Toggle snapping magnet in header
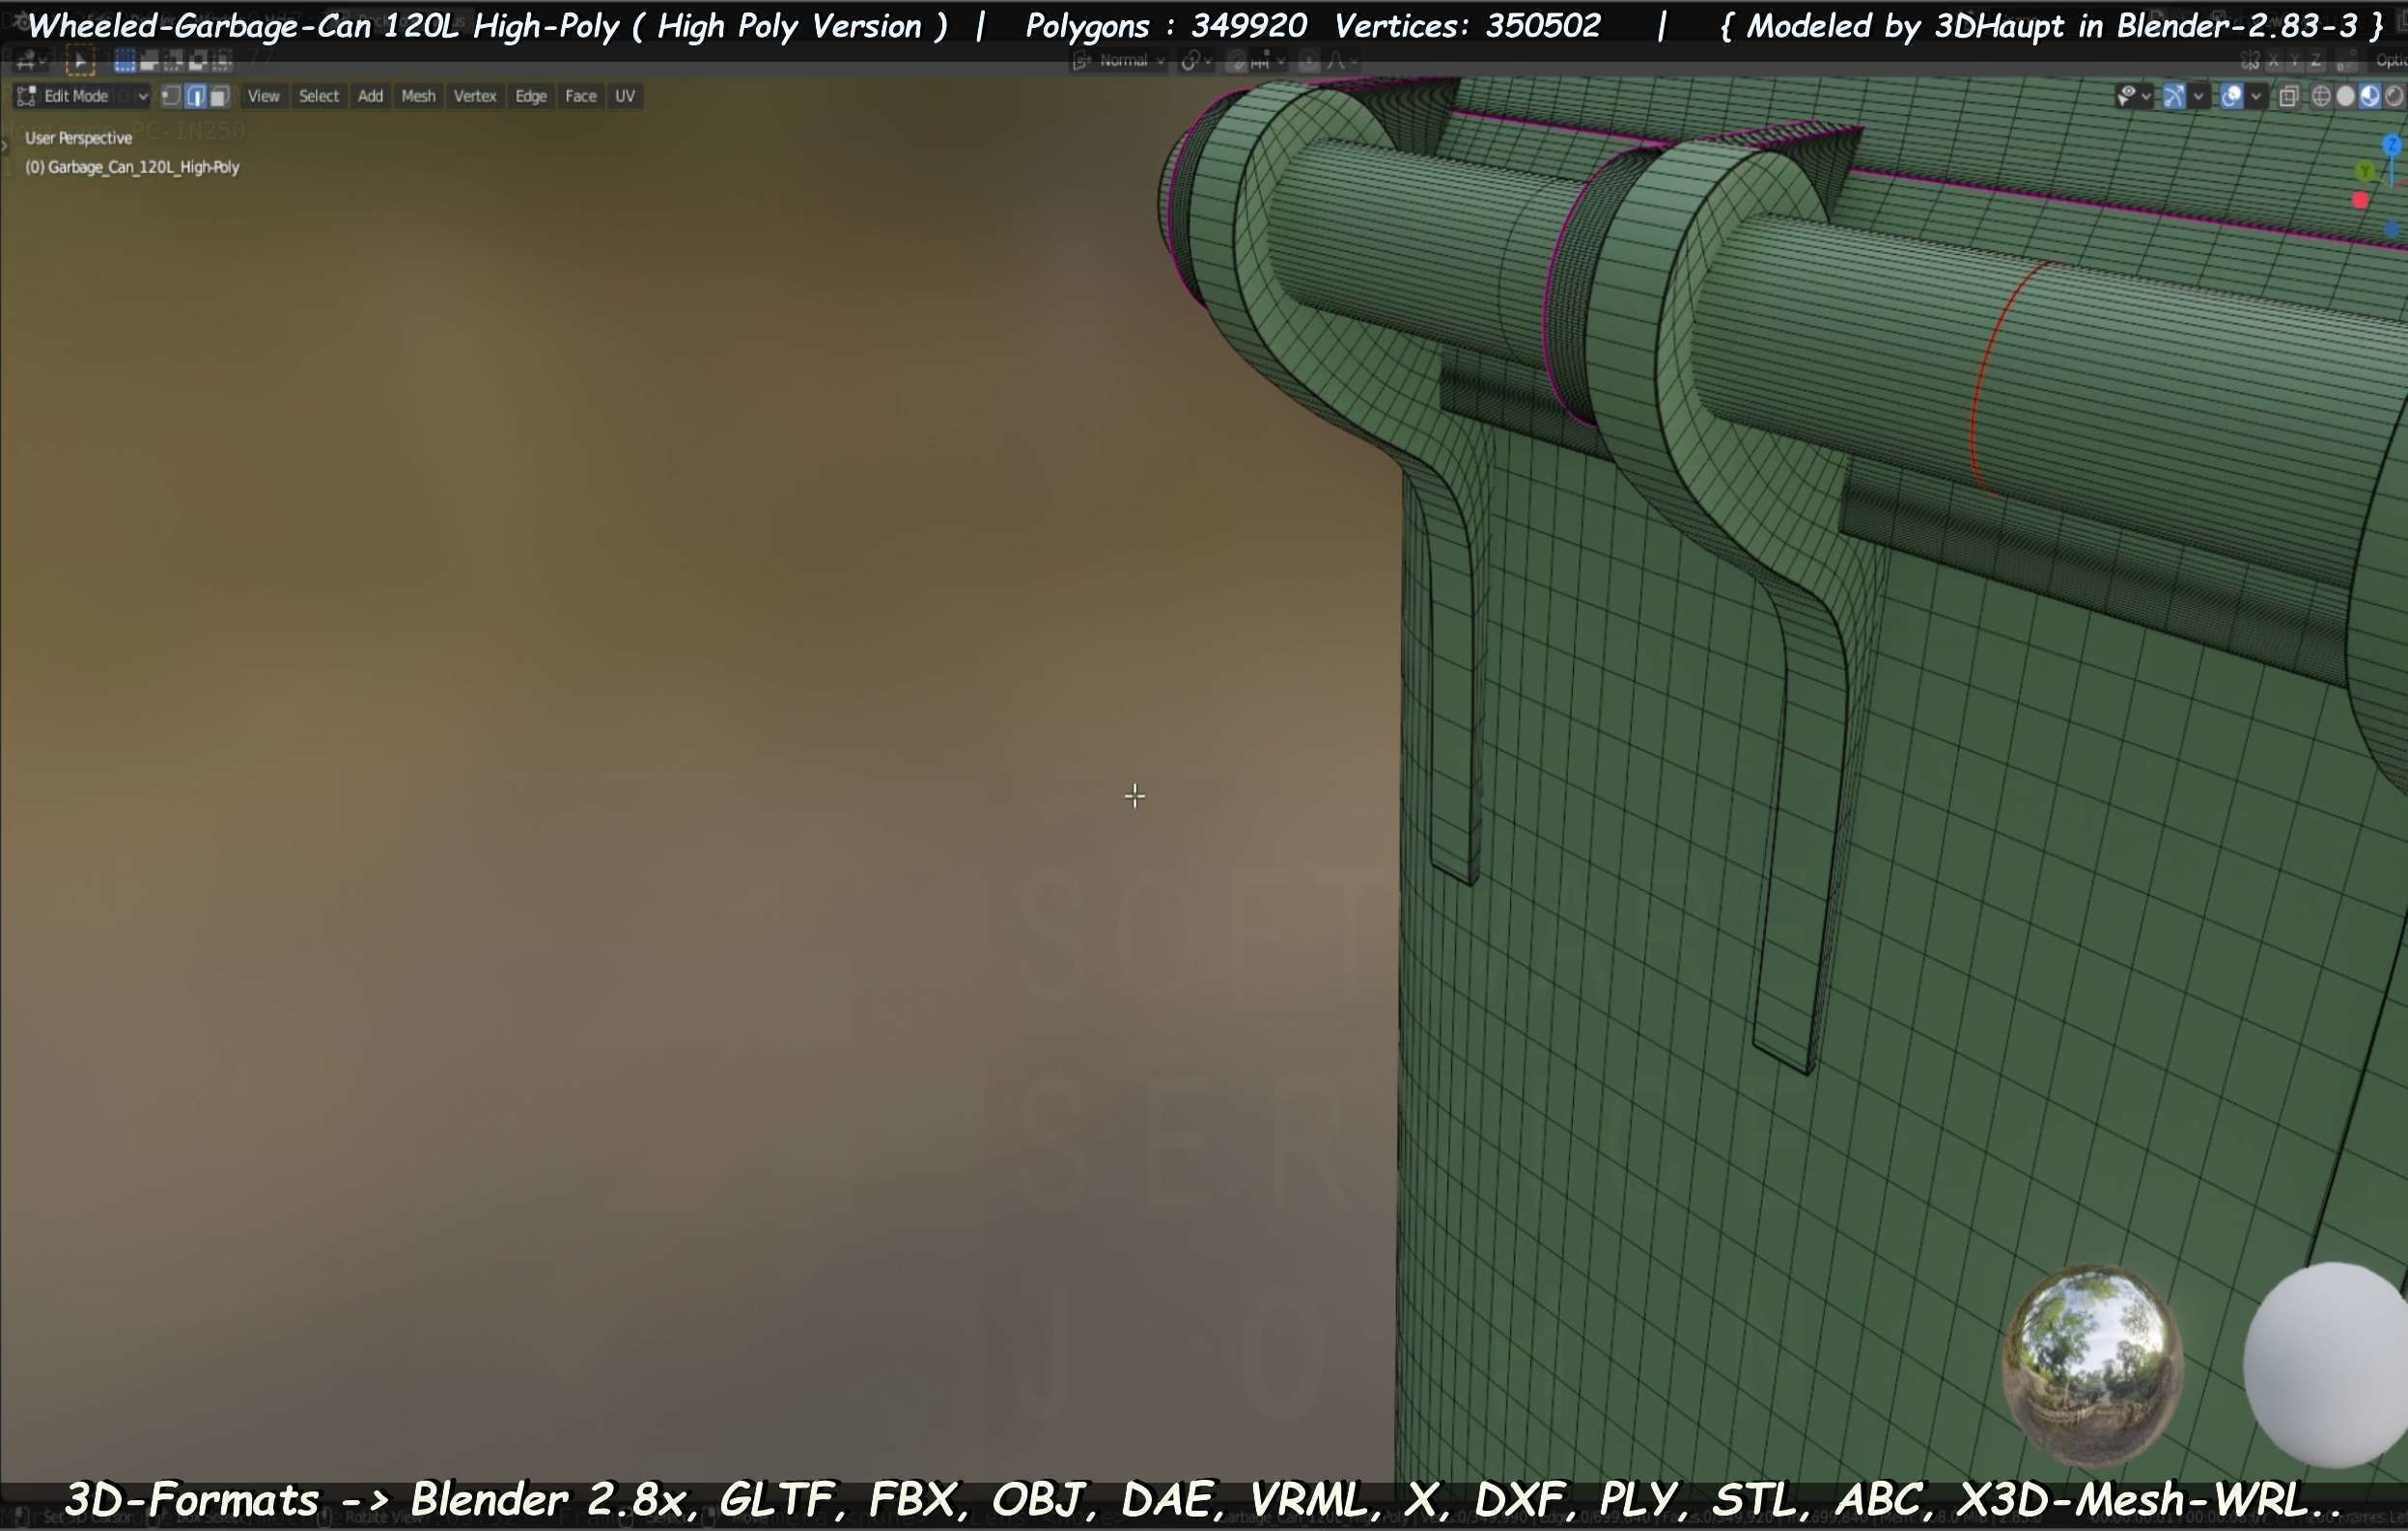 tap(1237, 62)
